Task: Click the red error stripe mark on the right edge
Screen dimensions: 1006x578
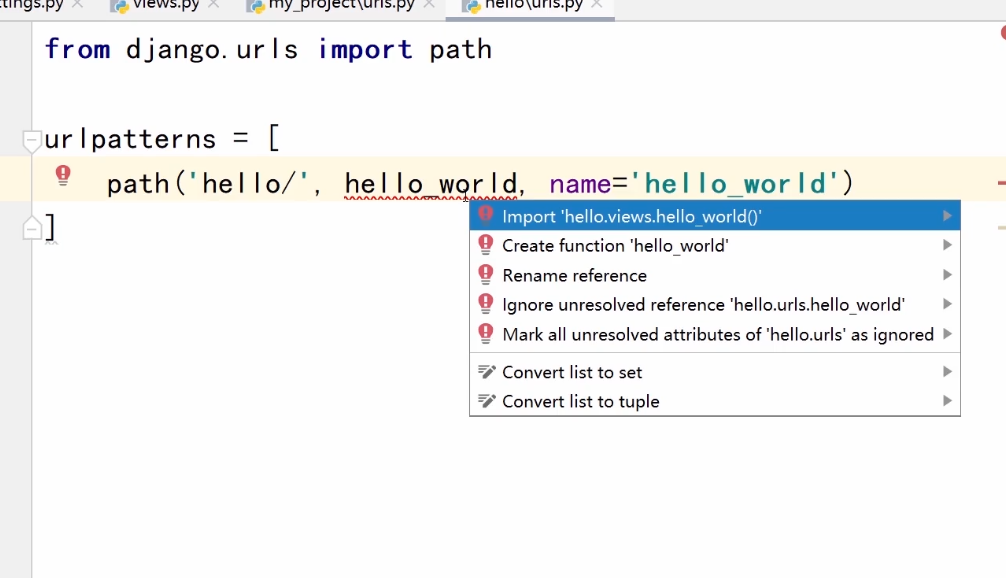Action: [x=1002, y=183]
